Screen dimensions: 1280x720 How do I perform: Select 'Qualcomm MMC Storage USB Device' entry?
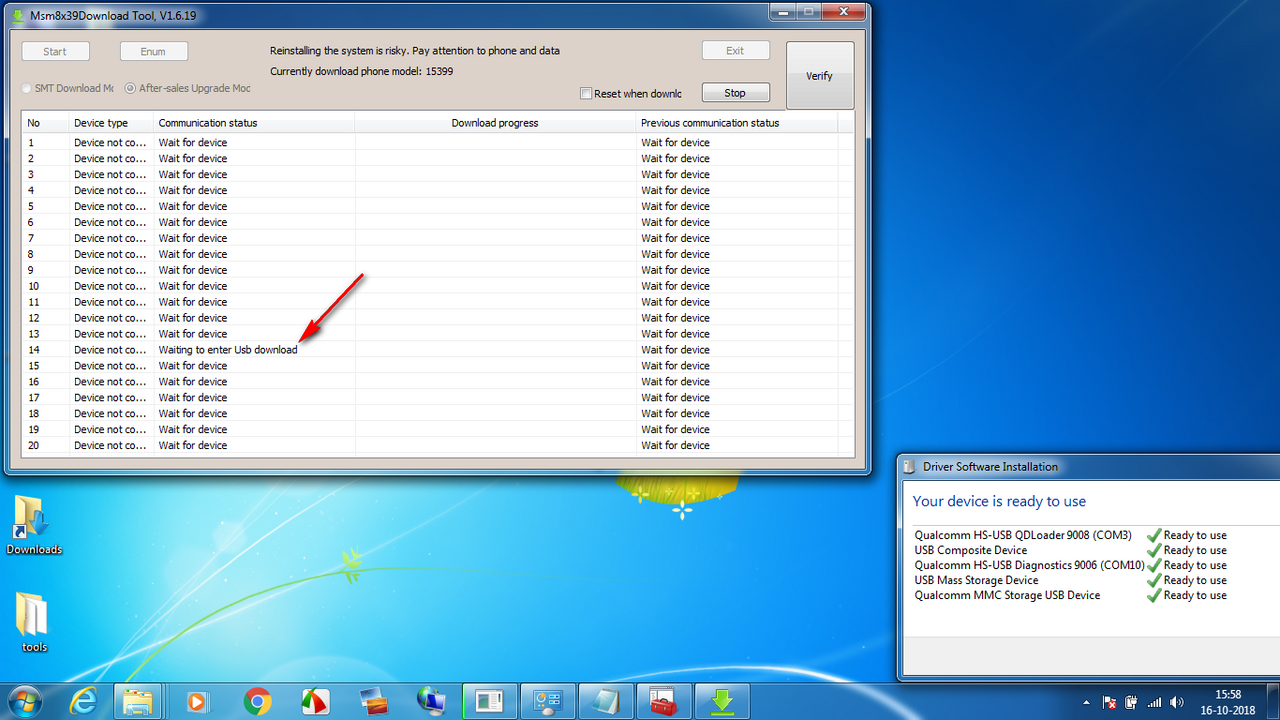pos(1007,595)
